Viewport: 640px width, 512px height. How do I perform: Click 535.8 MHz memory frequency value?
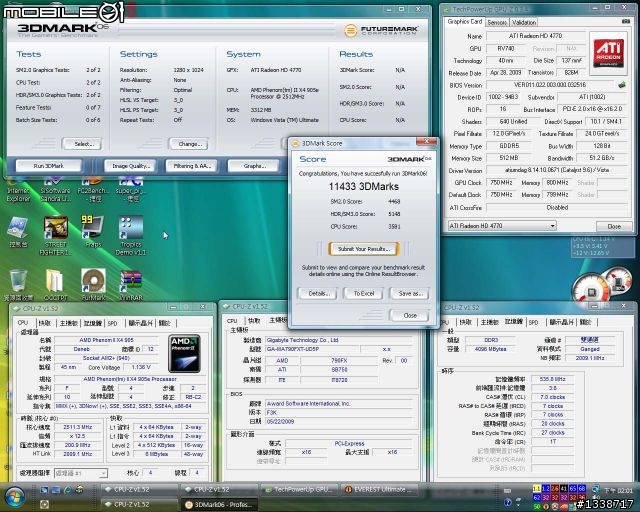(x=552, y=379)
